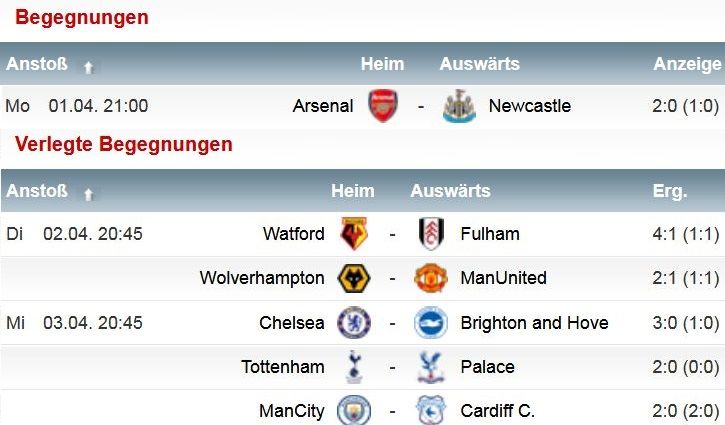Open the Watford club crest
Screen dimensions: 725x425
click(354, 234)
